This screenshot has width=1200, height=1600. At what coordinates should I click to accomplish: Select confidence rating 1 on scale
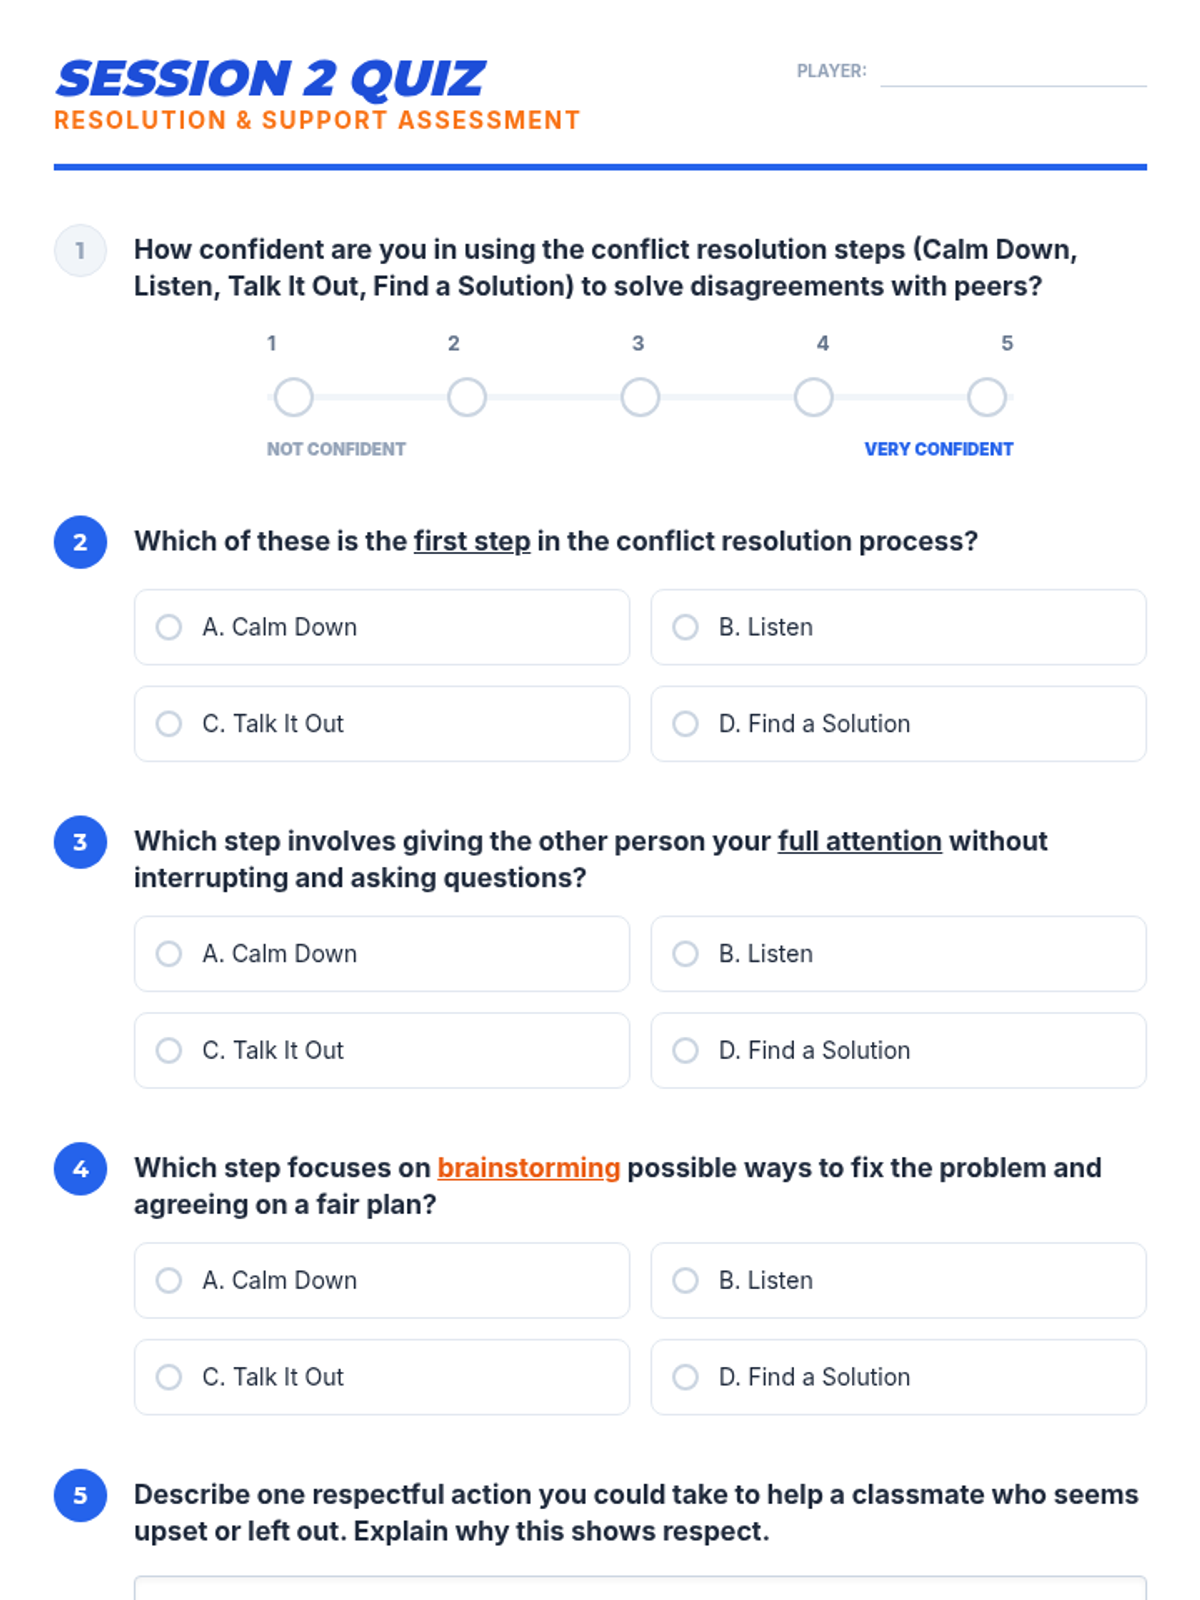(293, 397)
